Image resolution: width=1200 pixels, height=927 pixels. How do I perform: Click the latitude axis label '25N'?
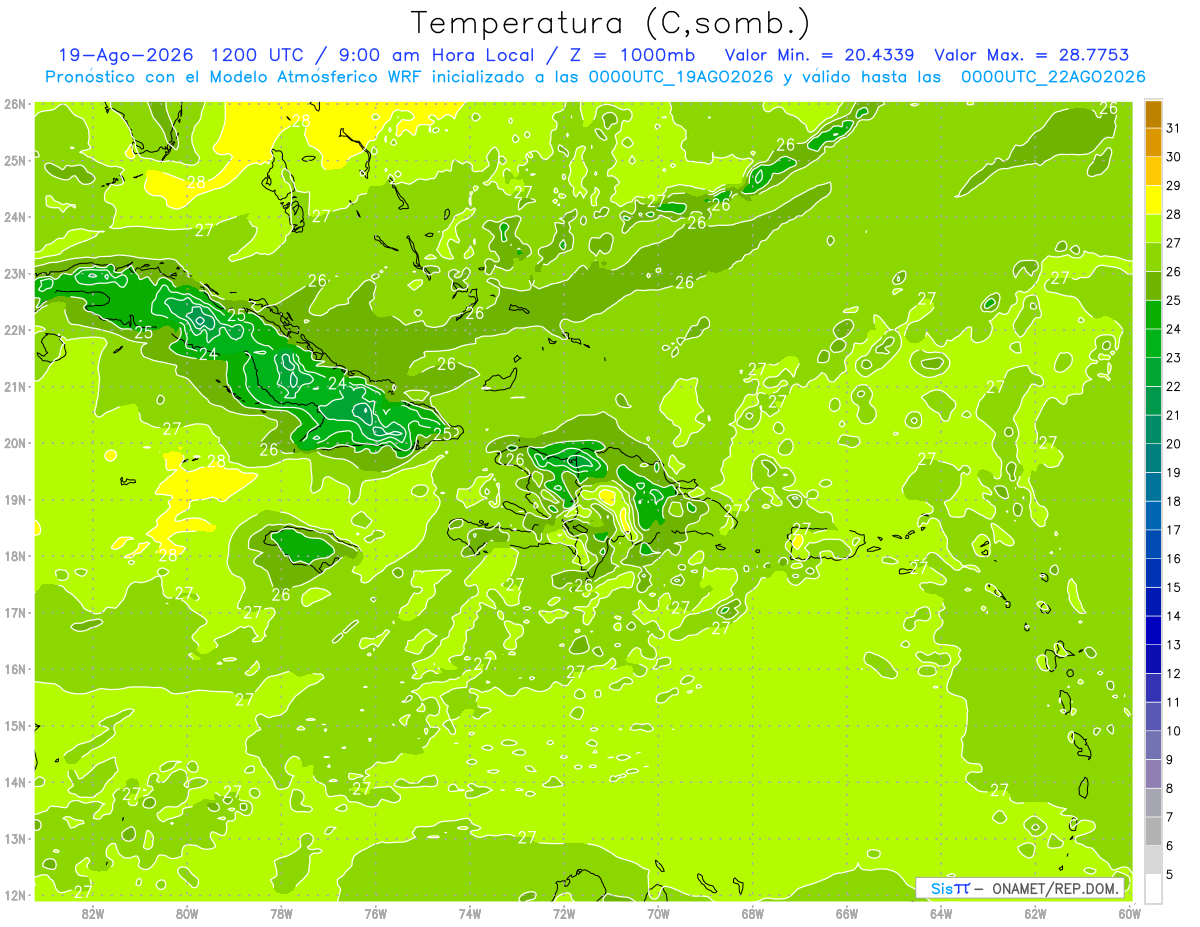pyautogui.click(x=14, y=160)
